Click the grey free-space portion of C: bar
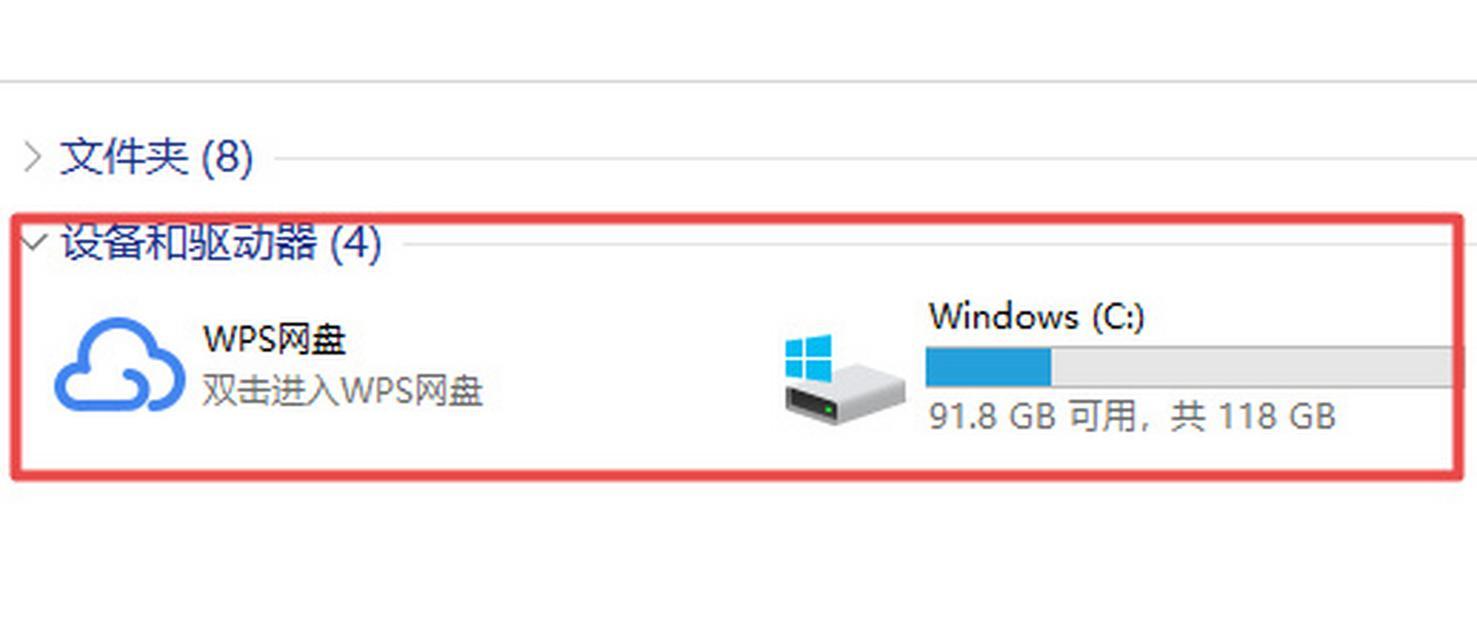The image size is (1477, 640). [1251, 367]
